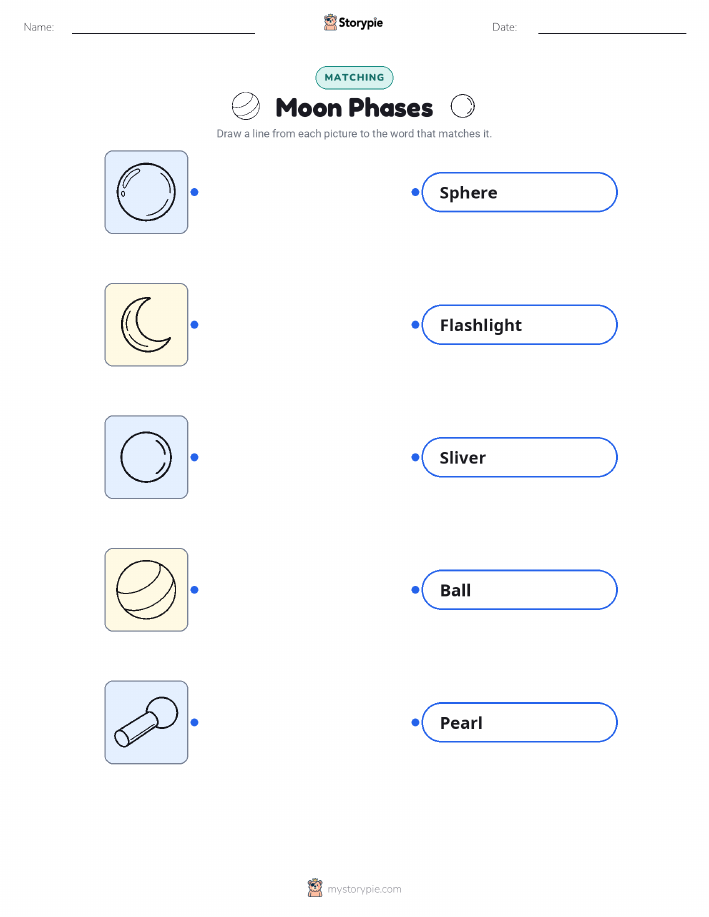Click the dot next to crescent picture
Viewport: 709px width, 917px height.
[x=195, y=325]
